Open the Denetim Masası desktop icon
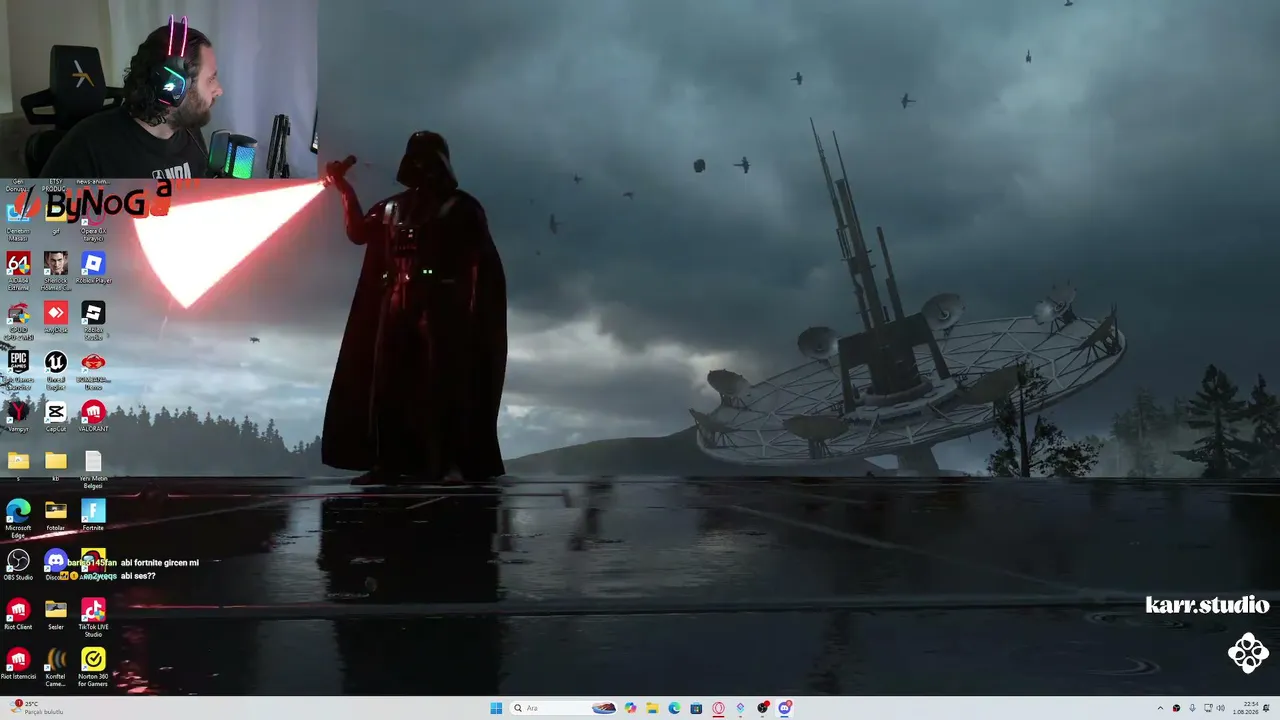 pyautogui.click(x=18, y=222)
